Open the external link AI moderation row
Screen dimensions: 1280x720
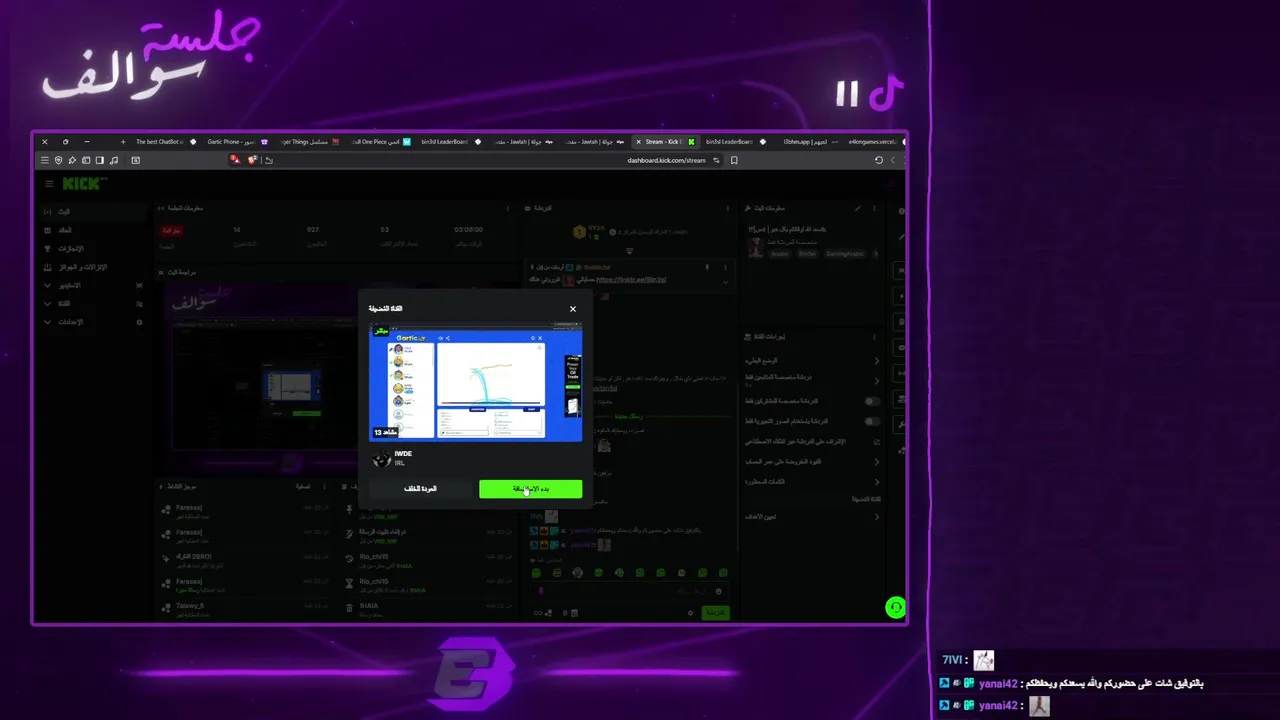[x=877, y=441]
